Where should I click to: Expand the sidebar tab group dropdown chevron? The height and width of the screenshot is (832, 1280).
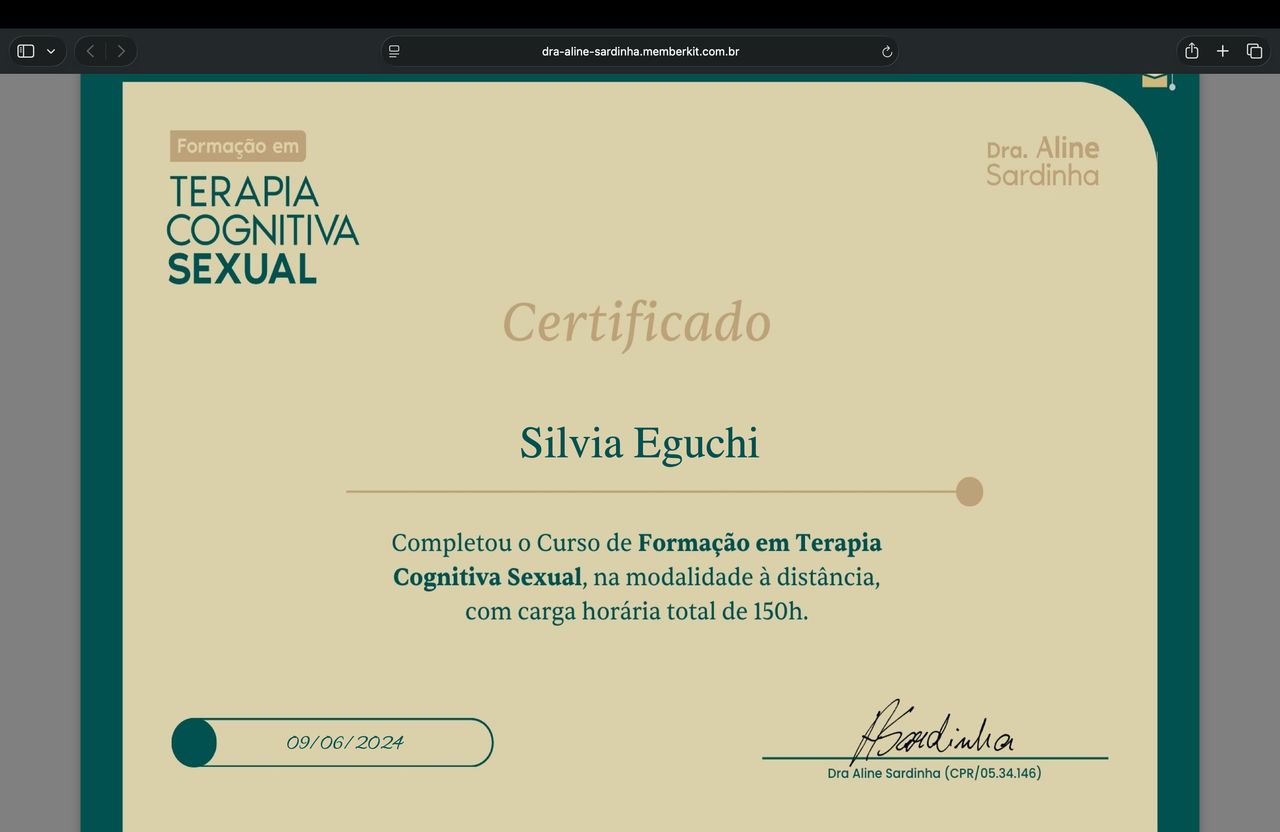tap(51, 51)
